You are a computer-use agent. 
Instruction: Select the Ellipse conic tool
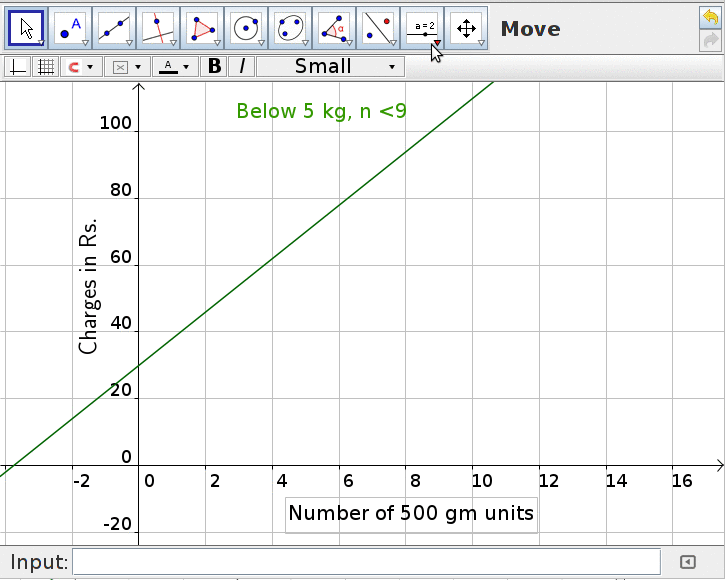pyautogui.click(x=290, y=28)
